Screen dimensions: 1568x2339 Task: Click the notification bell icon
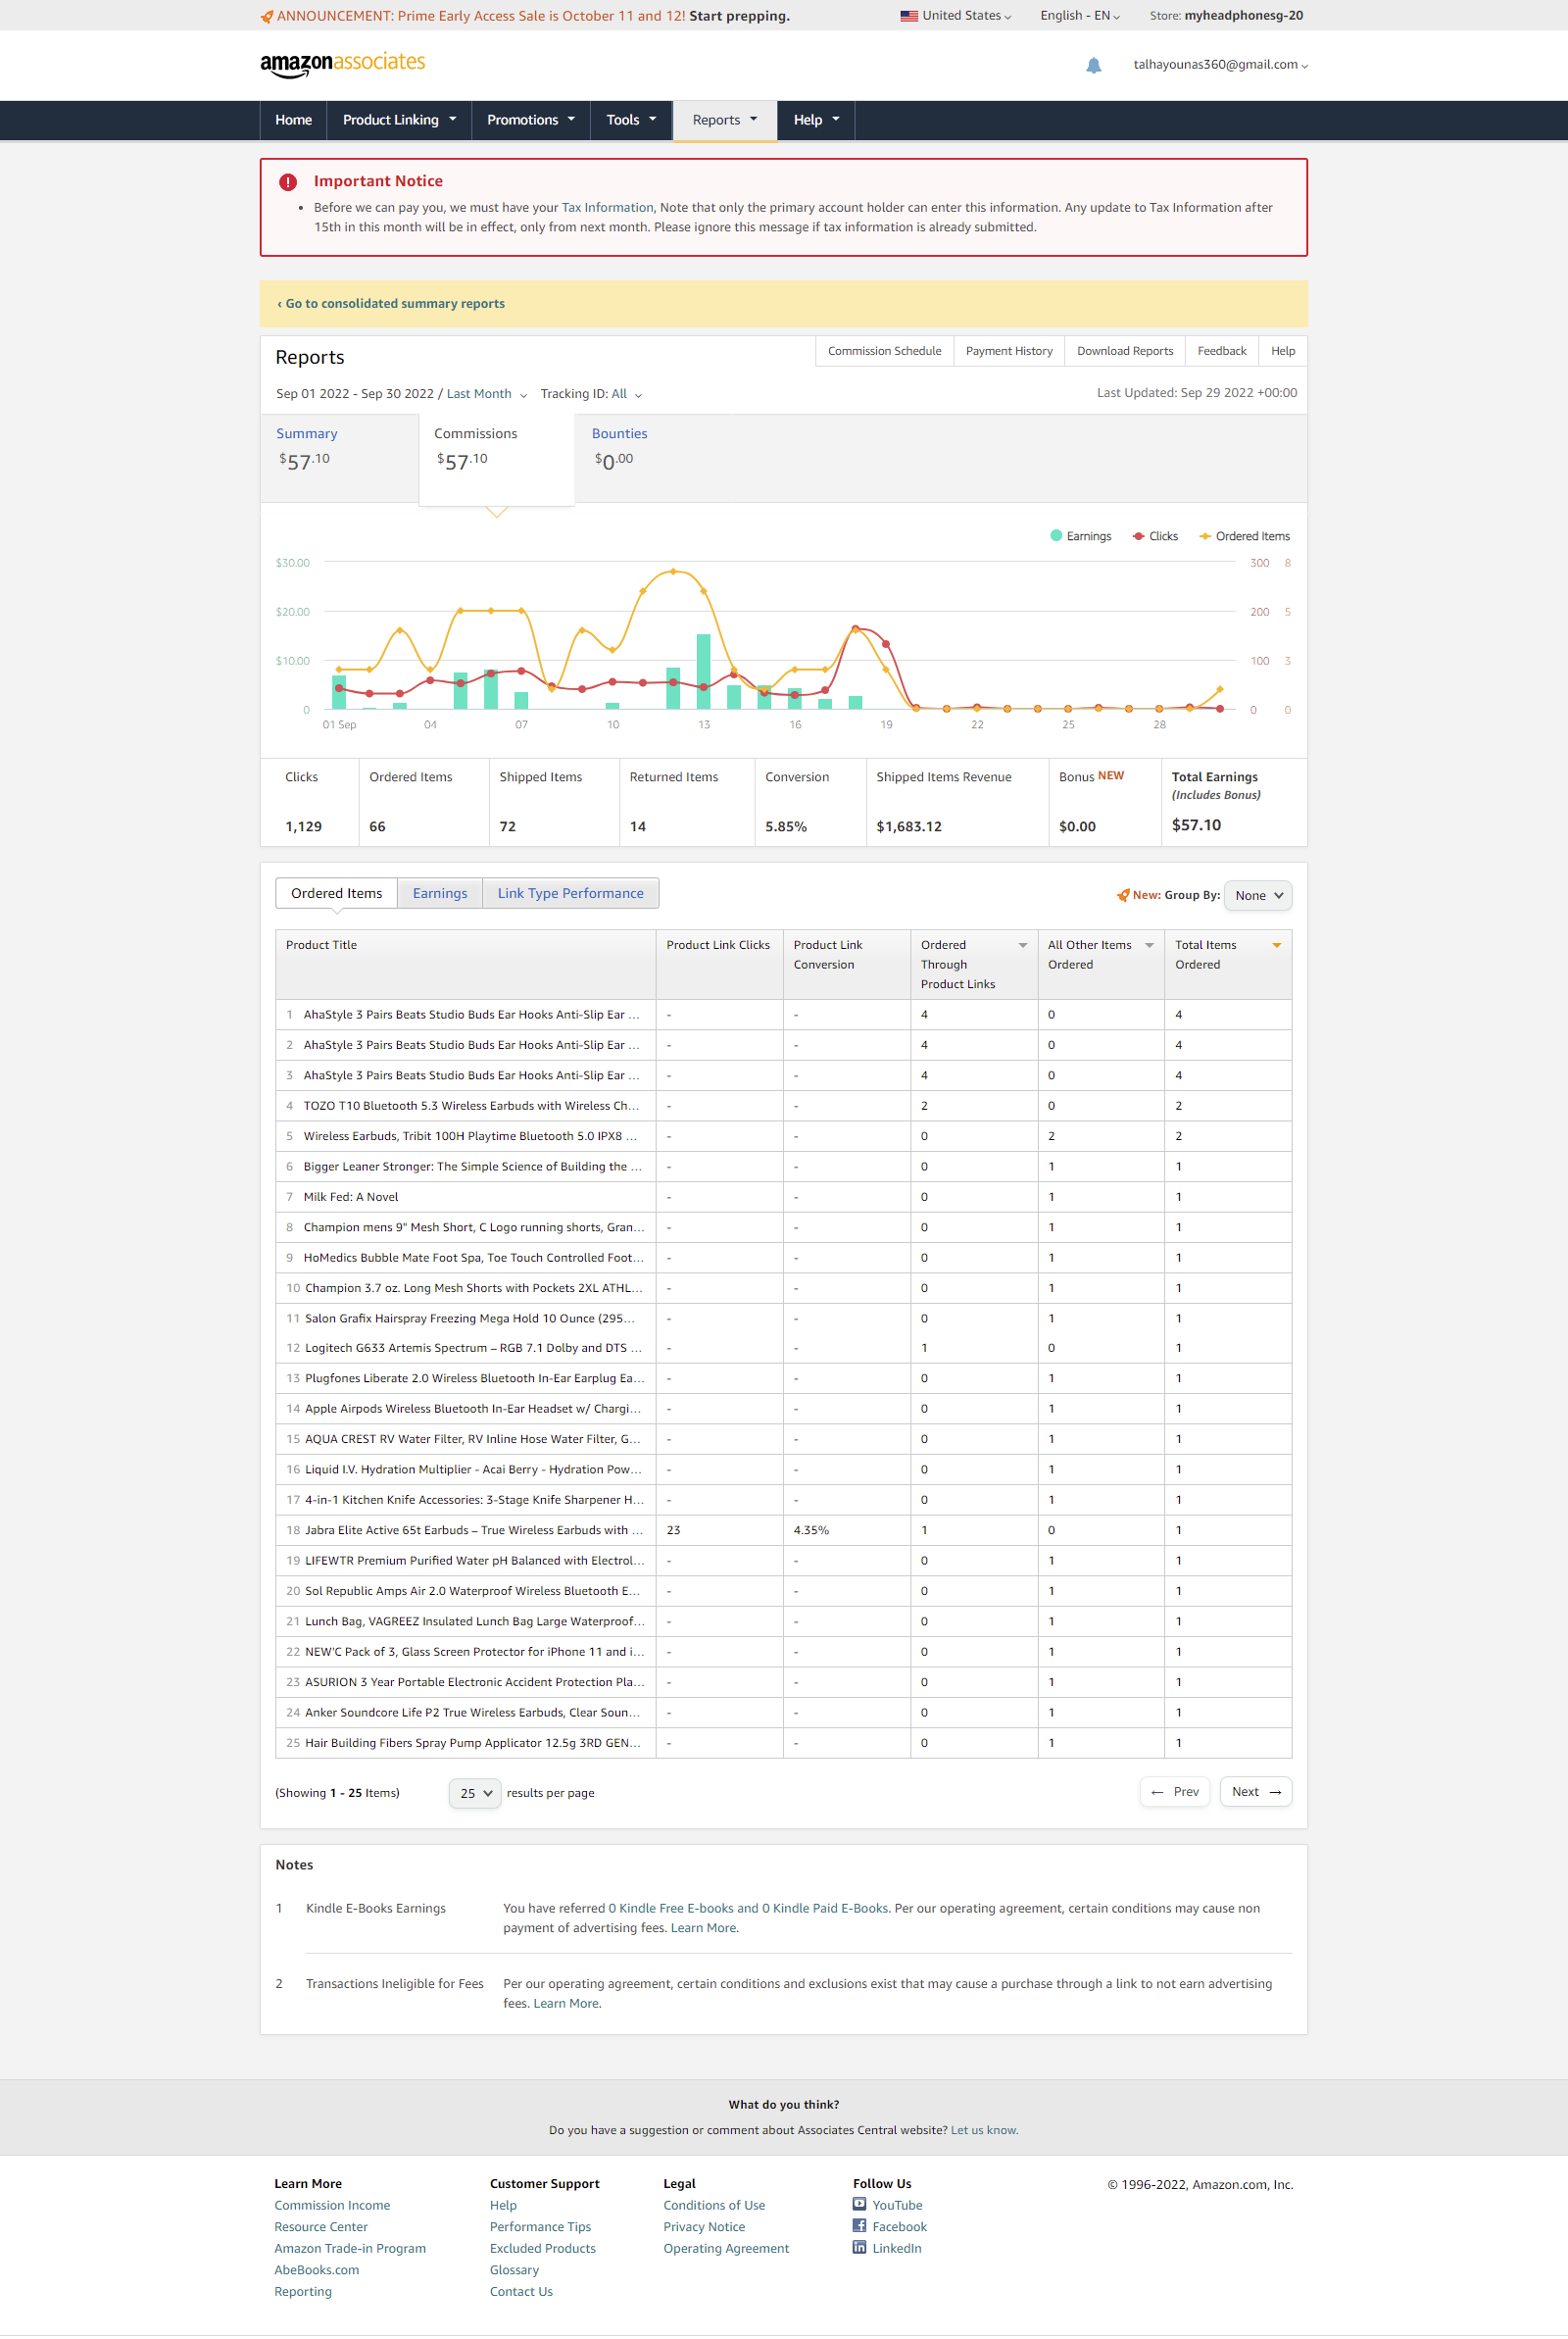[1093, 65]
